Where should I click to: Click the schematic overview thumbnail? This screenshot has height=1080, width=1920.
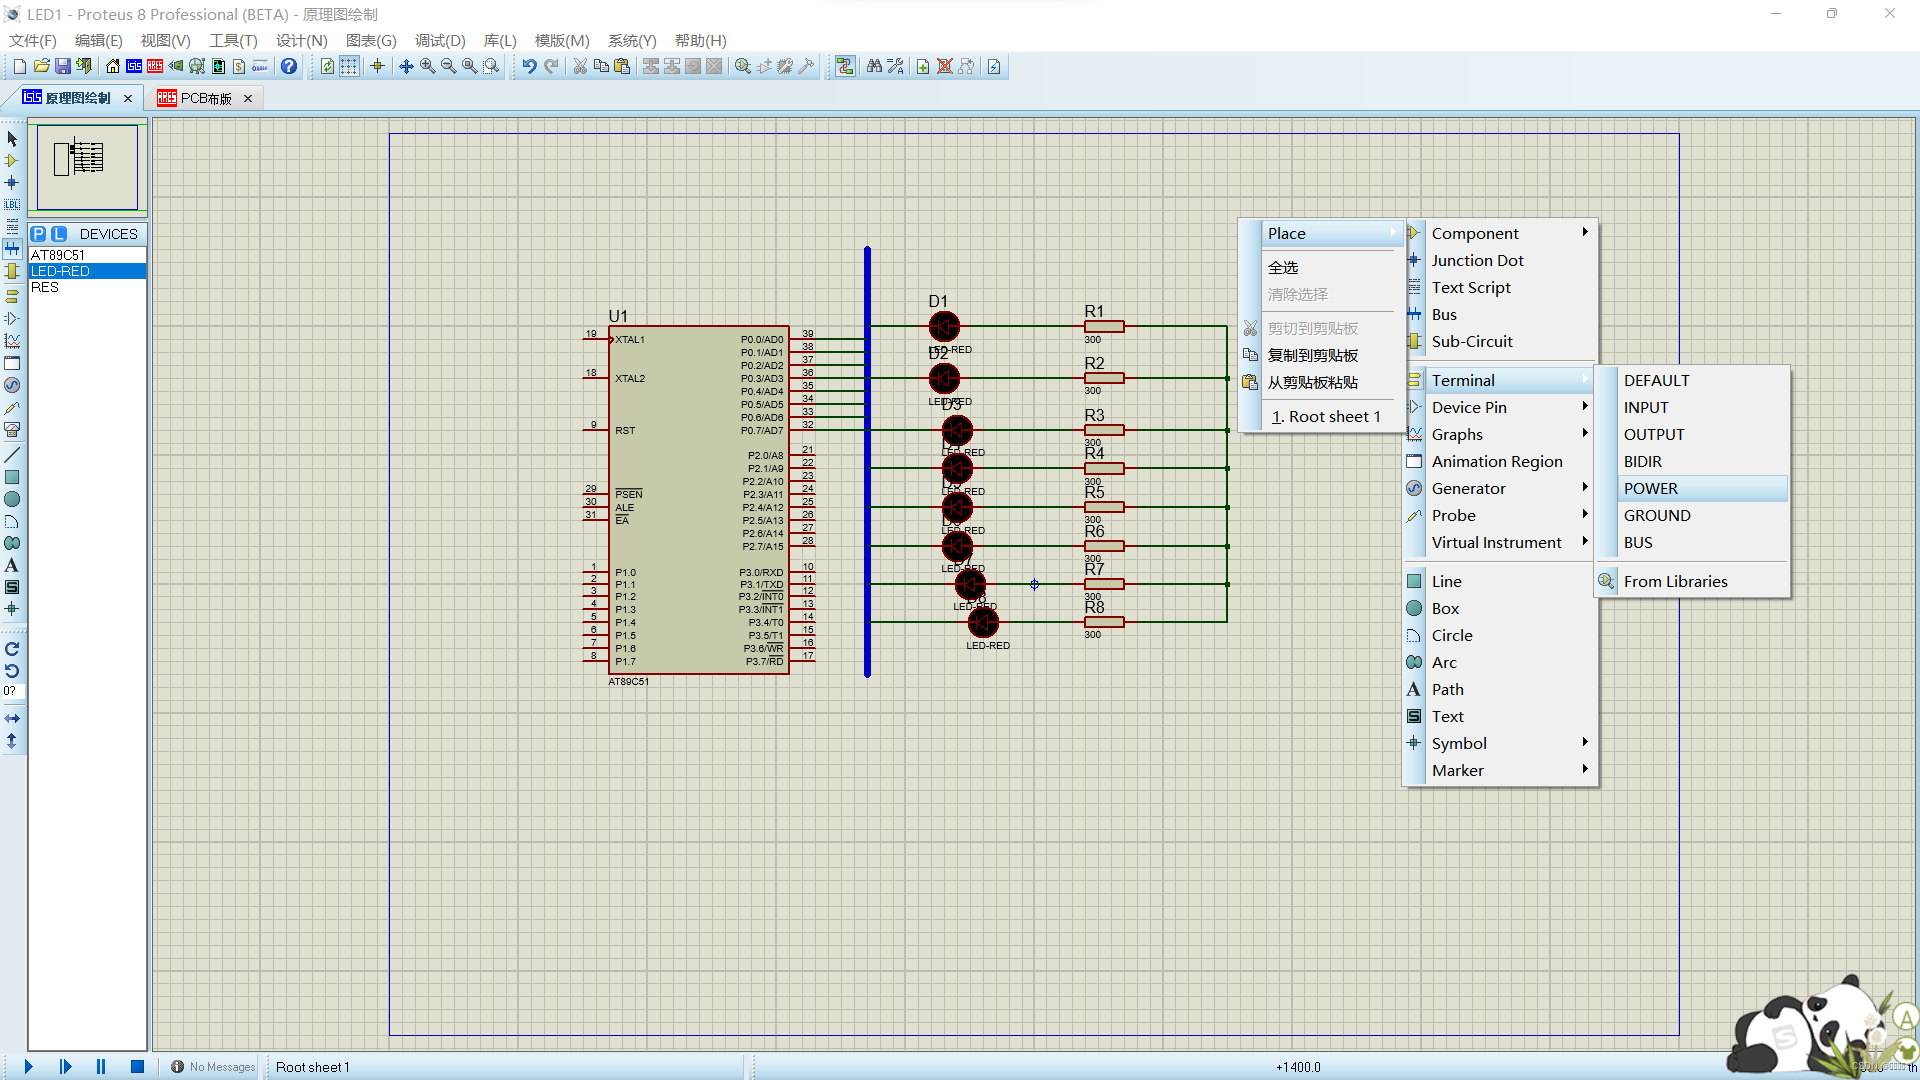[87, 167]
